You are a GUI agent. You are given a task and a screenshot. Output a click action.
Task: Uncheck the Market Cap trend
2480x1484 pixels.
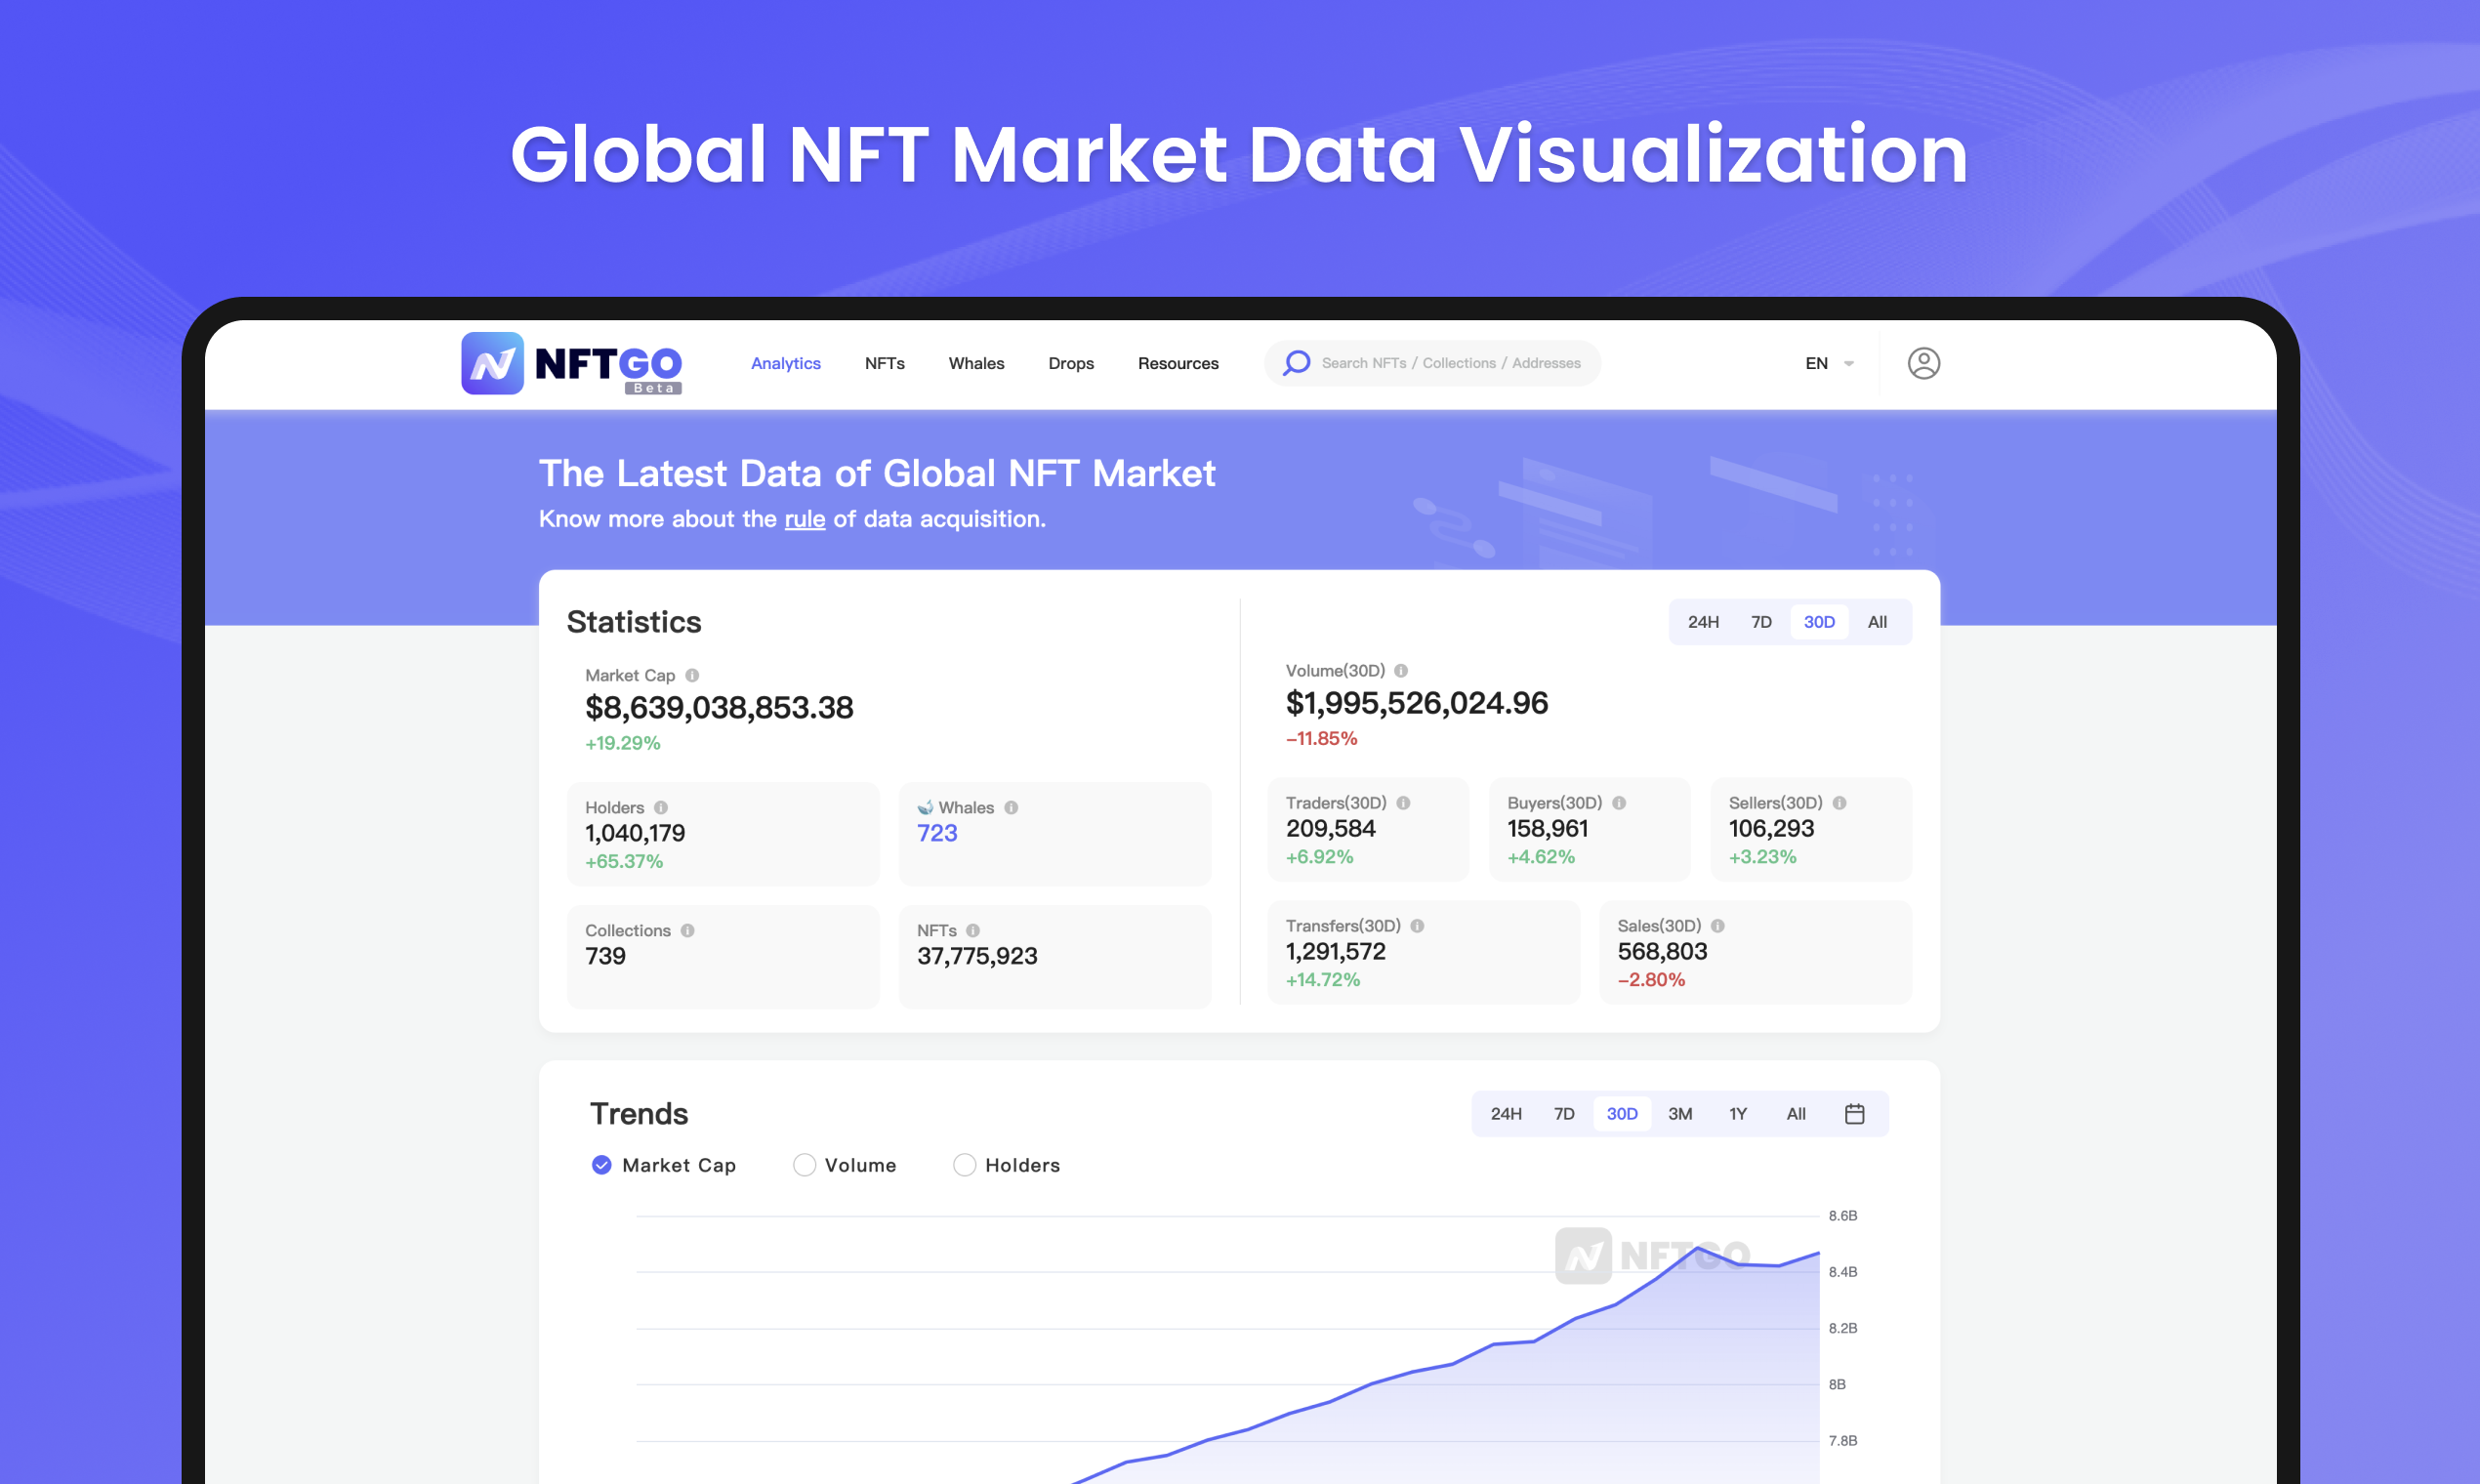pos(601,1165)
